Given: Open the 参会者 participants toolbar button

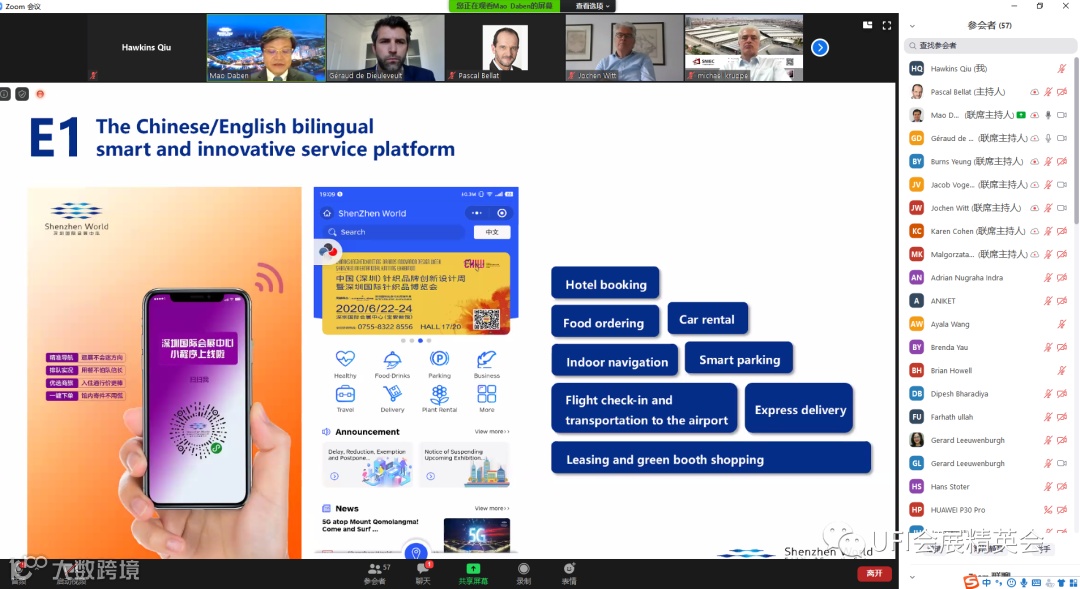Looking at the screenshot, I should (376, 574).
